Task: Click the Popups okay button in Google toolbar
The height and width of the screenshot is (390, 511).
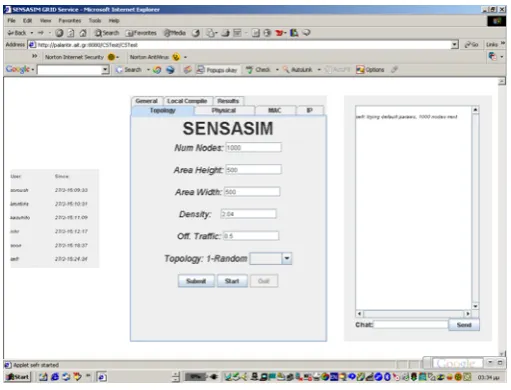Action: (x=217, y=70)
